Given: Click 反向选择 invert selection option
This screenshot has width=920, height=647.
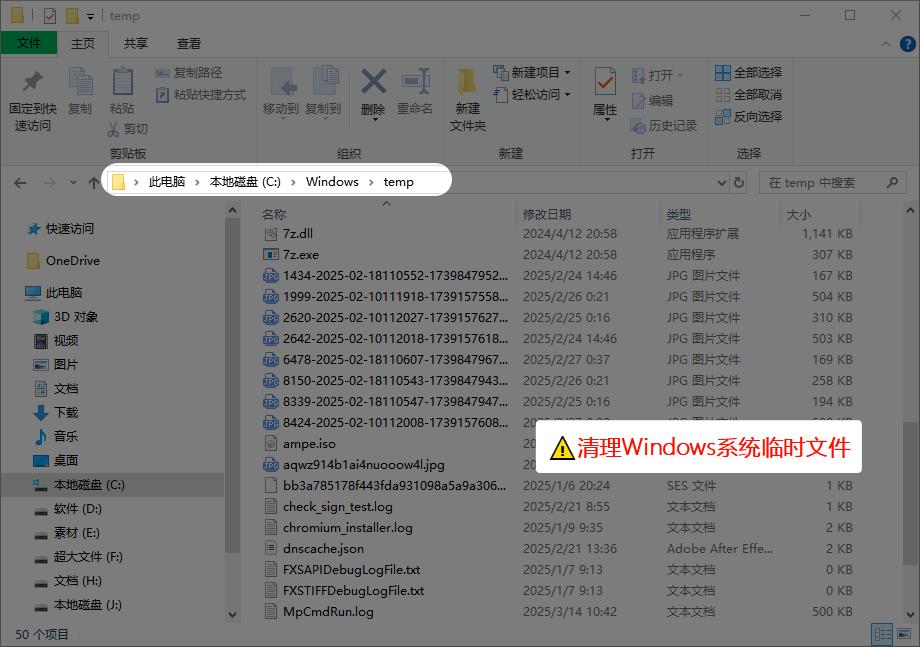Looking at the screenshot, I should (748, 117).
